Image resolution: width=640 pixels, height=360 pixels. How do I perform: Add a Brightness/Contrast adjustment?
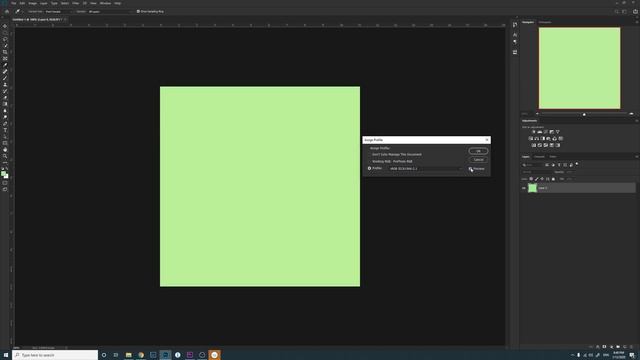coord(533,132)
